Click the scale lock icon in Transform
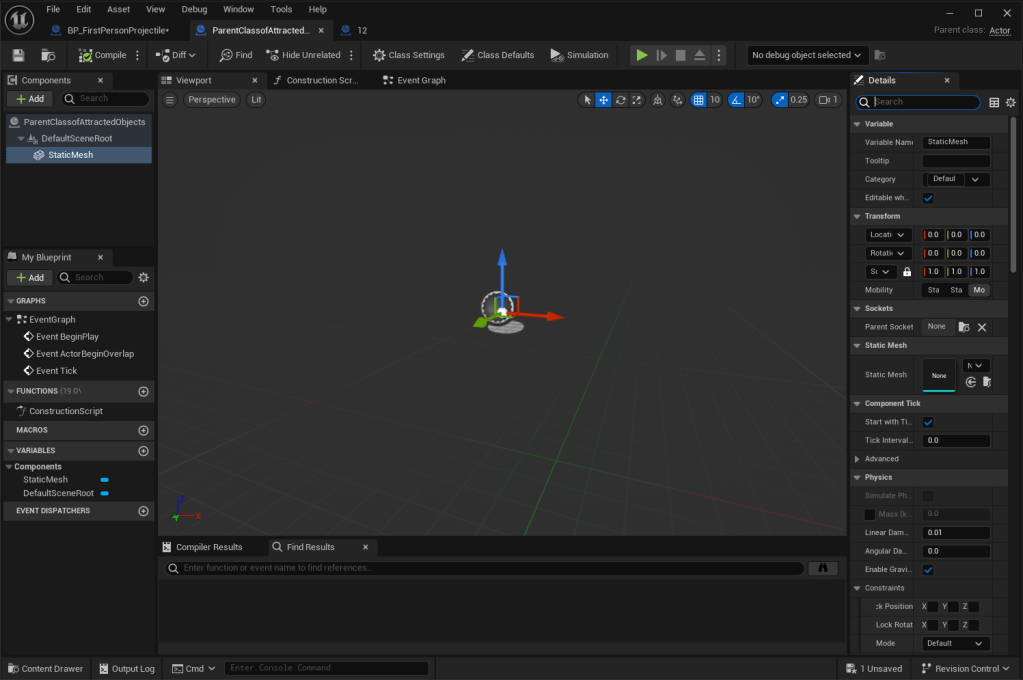Image resolution: width=1023 pixels, height=680 pixels. 907,272
